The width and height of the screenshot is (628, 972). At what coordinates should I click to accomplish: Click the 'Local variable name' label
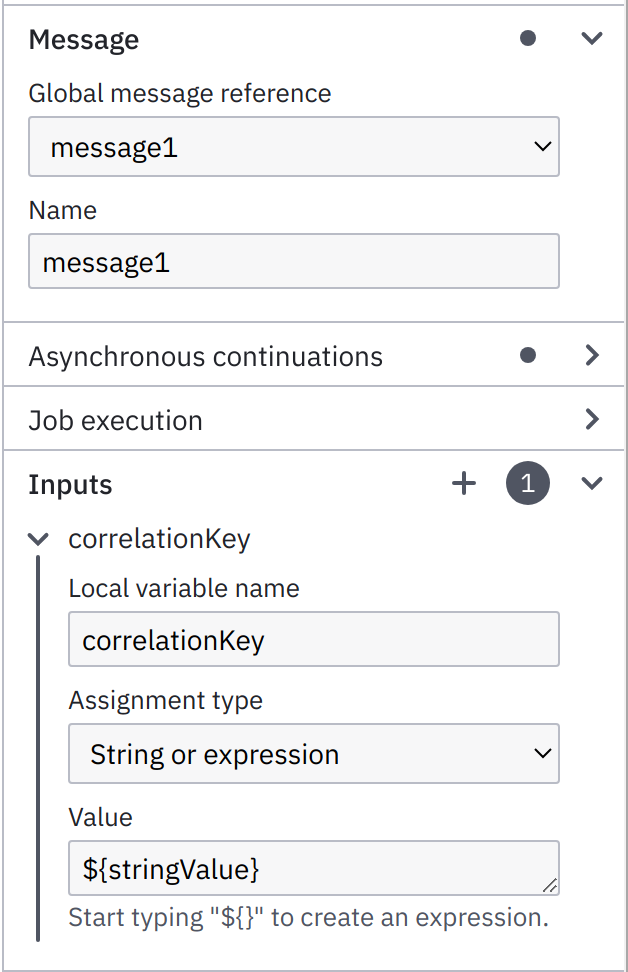pyautogui.click(x=184, y=588)
